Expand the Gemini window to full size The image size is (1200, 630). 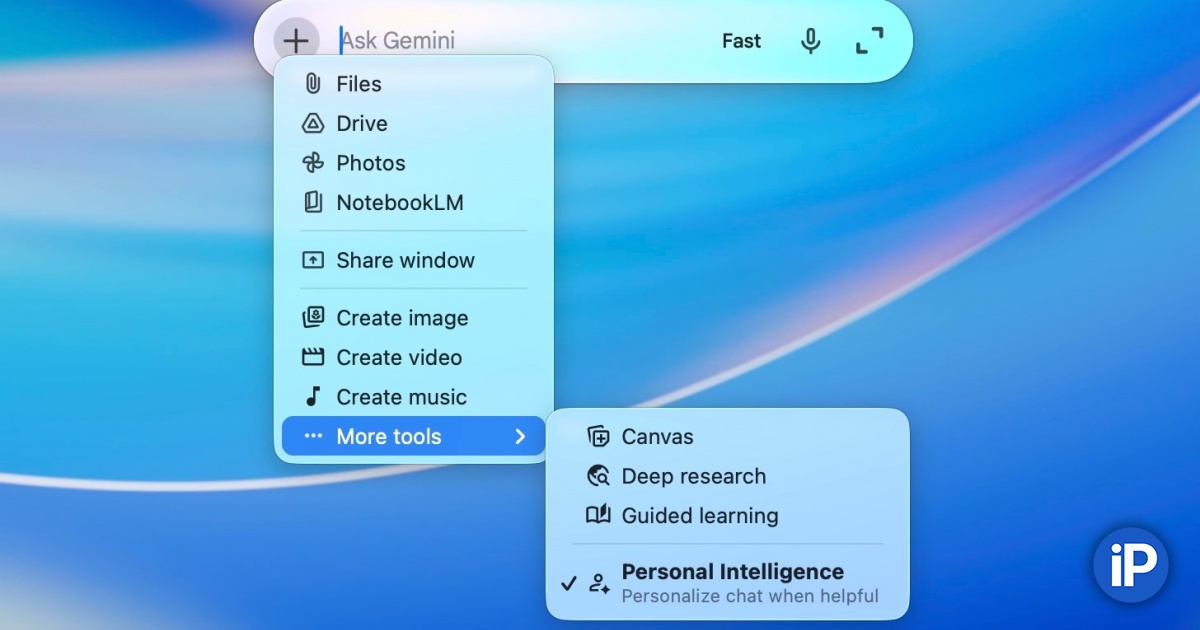point(870,41)
